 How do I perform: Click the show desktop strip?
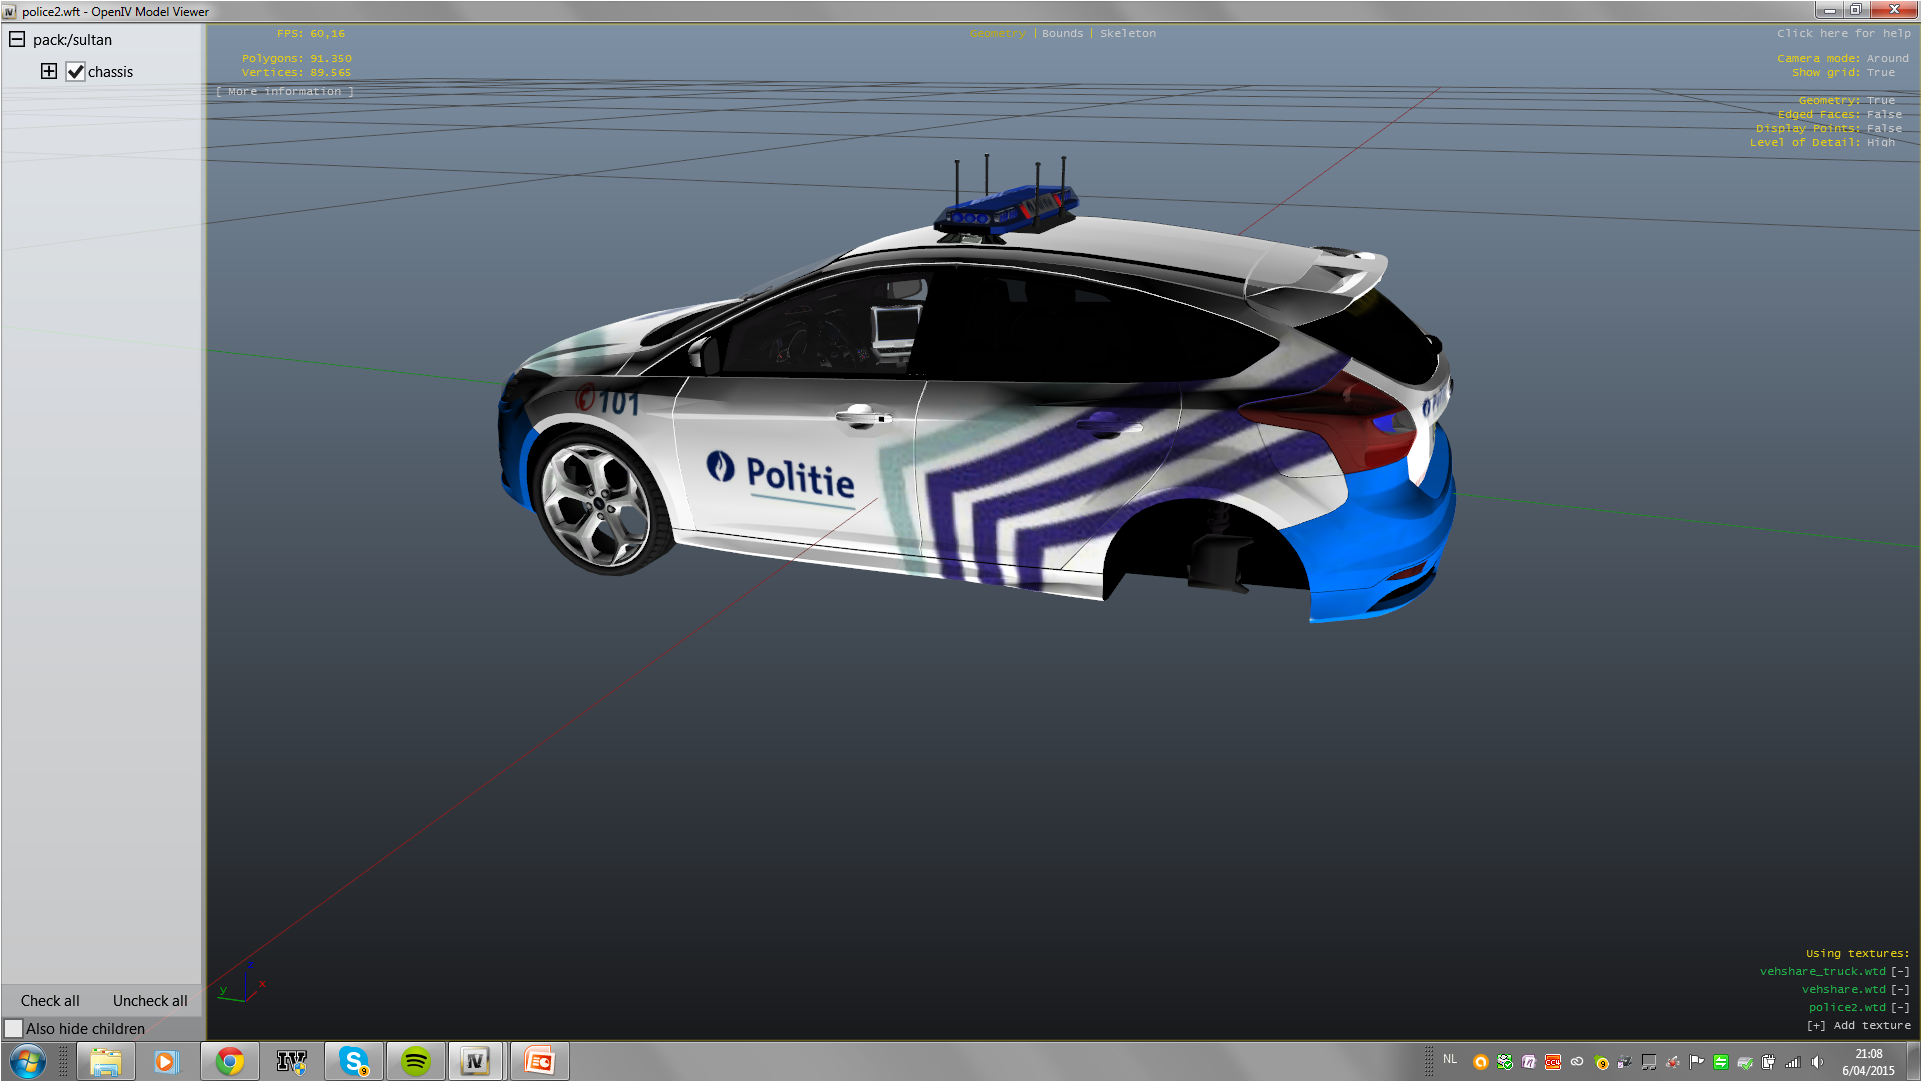click(1913, 1061)
